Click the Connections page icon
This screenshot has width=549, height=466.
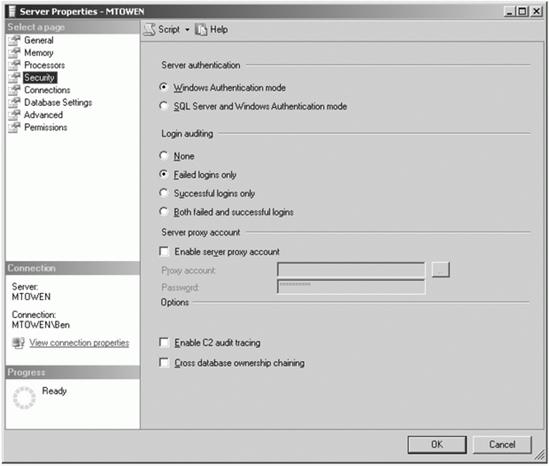(x=14, y=90)
